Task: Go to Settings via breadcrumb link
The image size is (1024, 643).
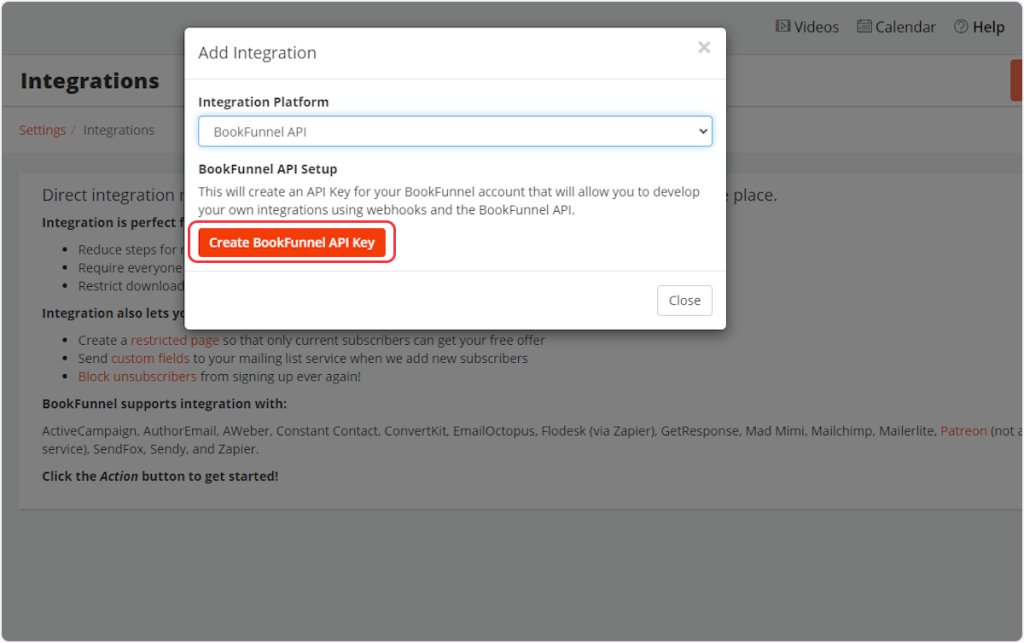Action: 42,130
